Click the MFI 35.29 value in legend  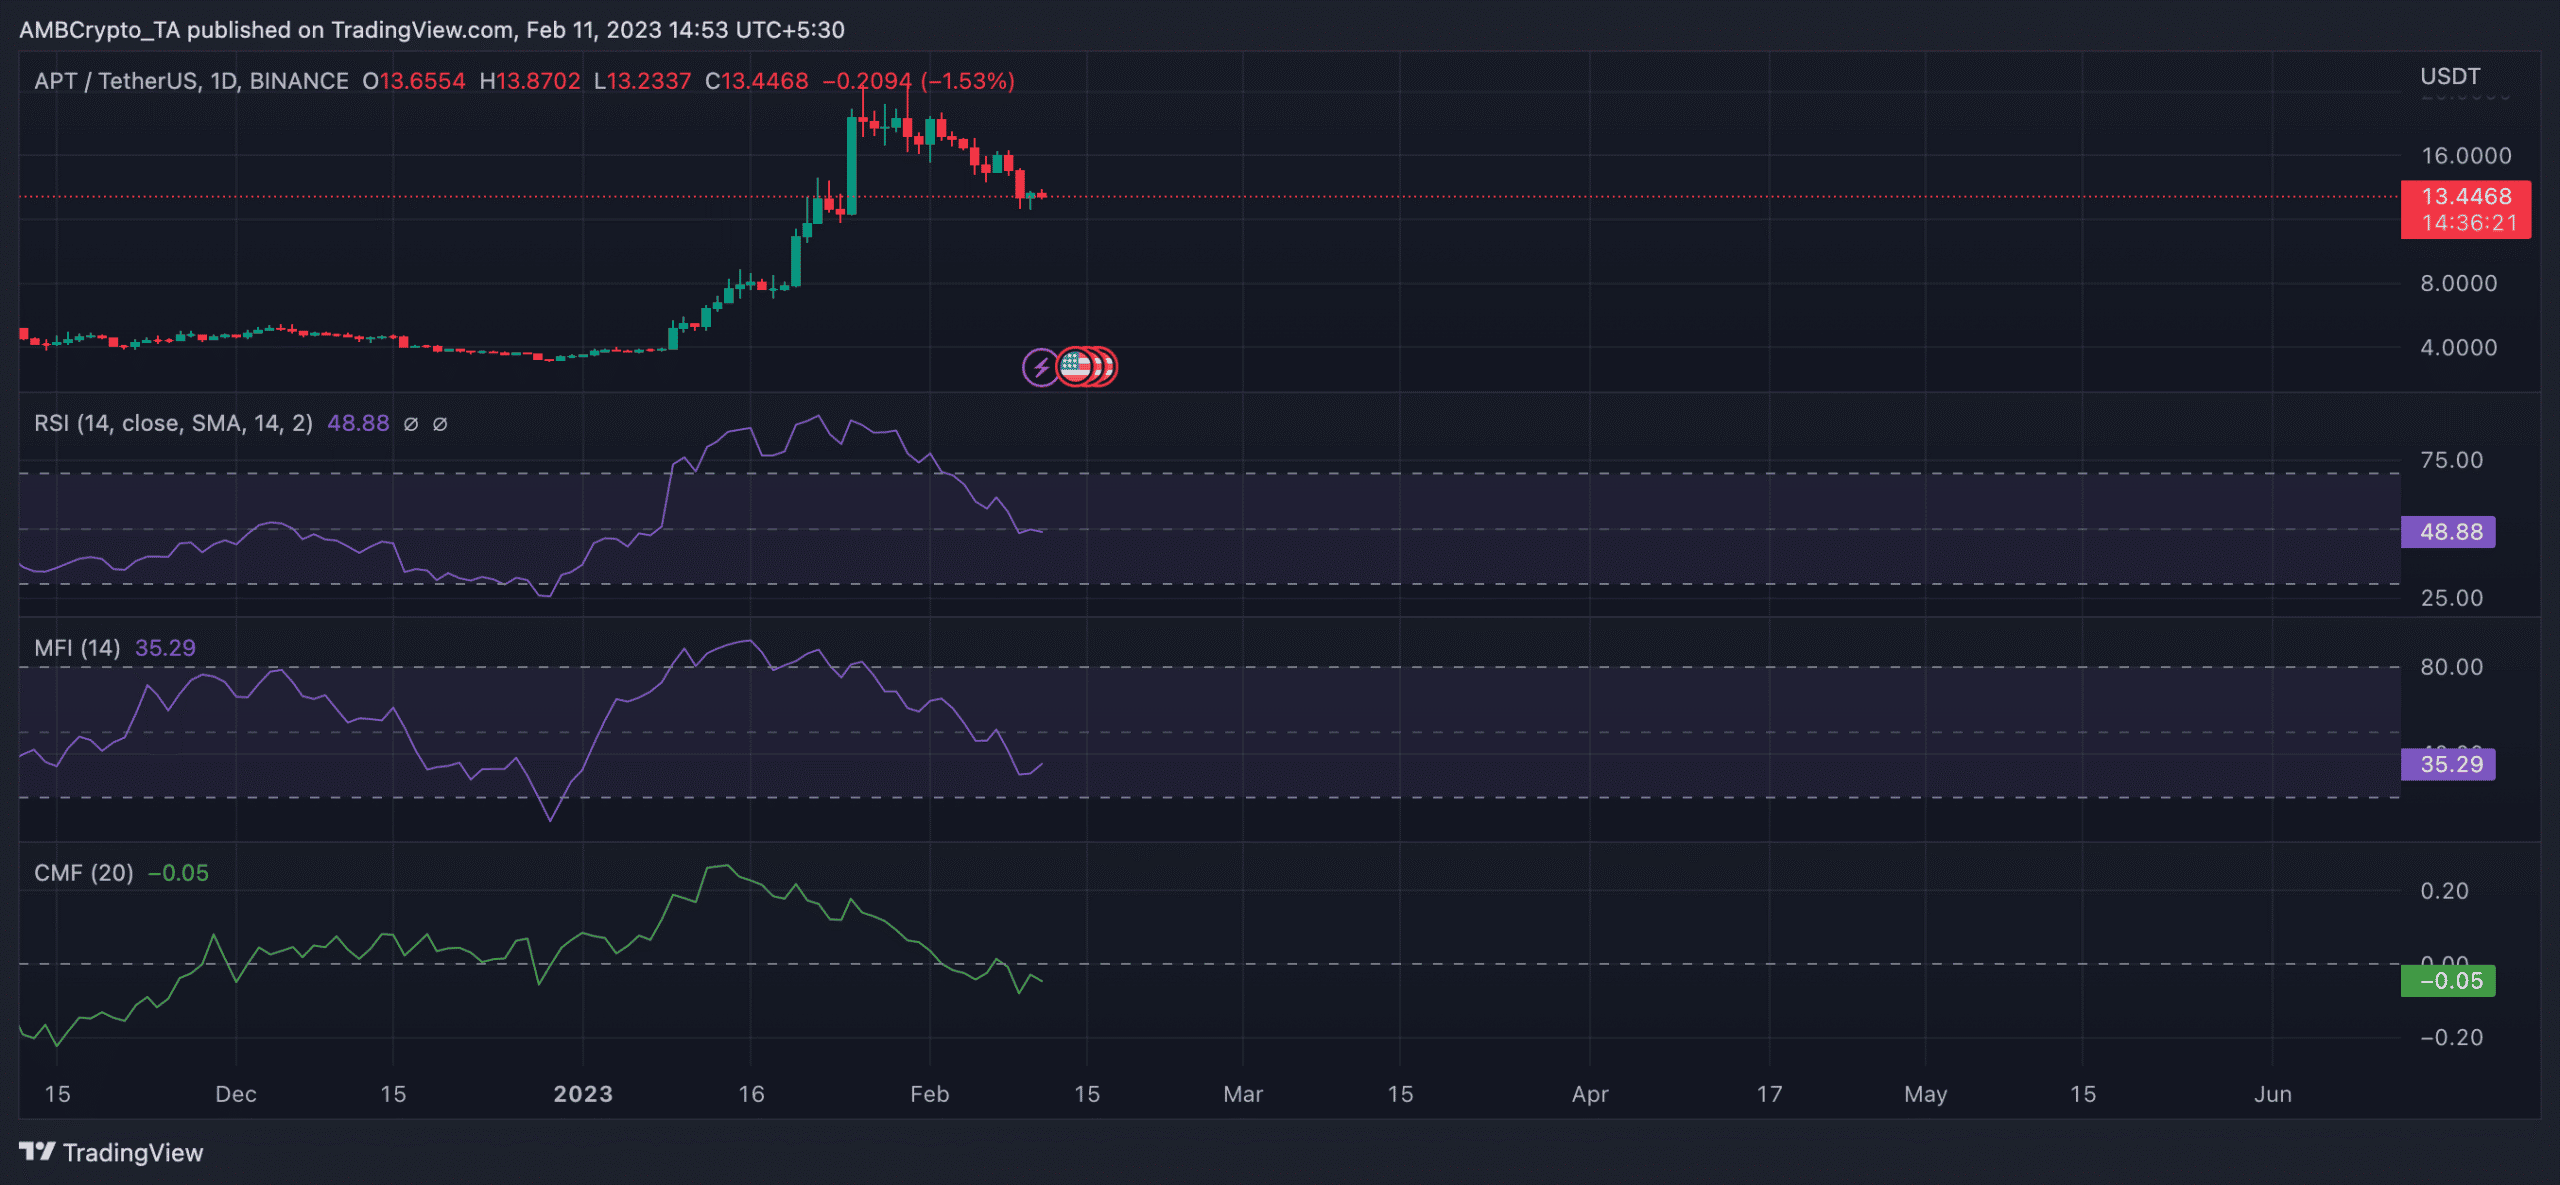click(x=165, y=648)
